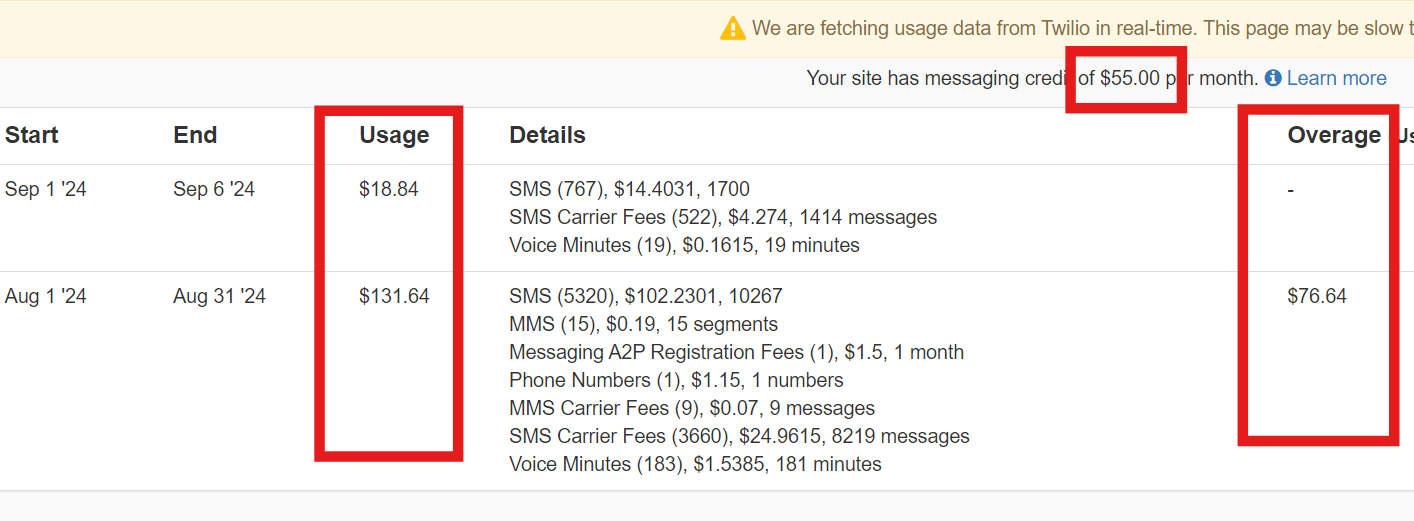Click the Messaging A2P Registration Fees line

pos(736,352)
